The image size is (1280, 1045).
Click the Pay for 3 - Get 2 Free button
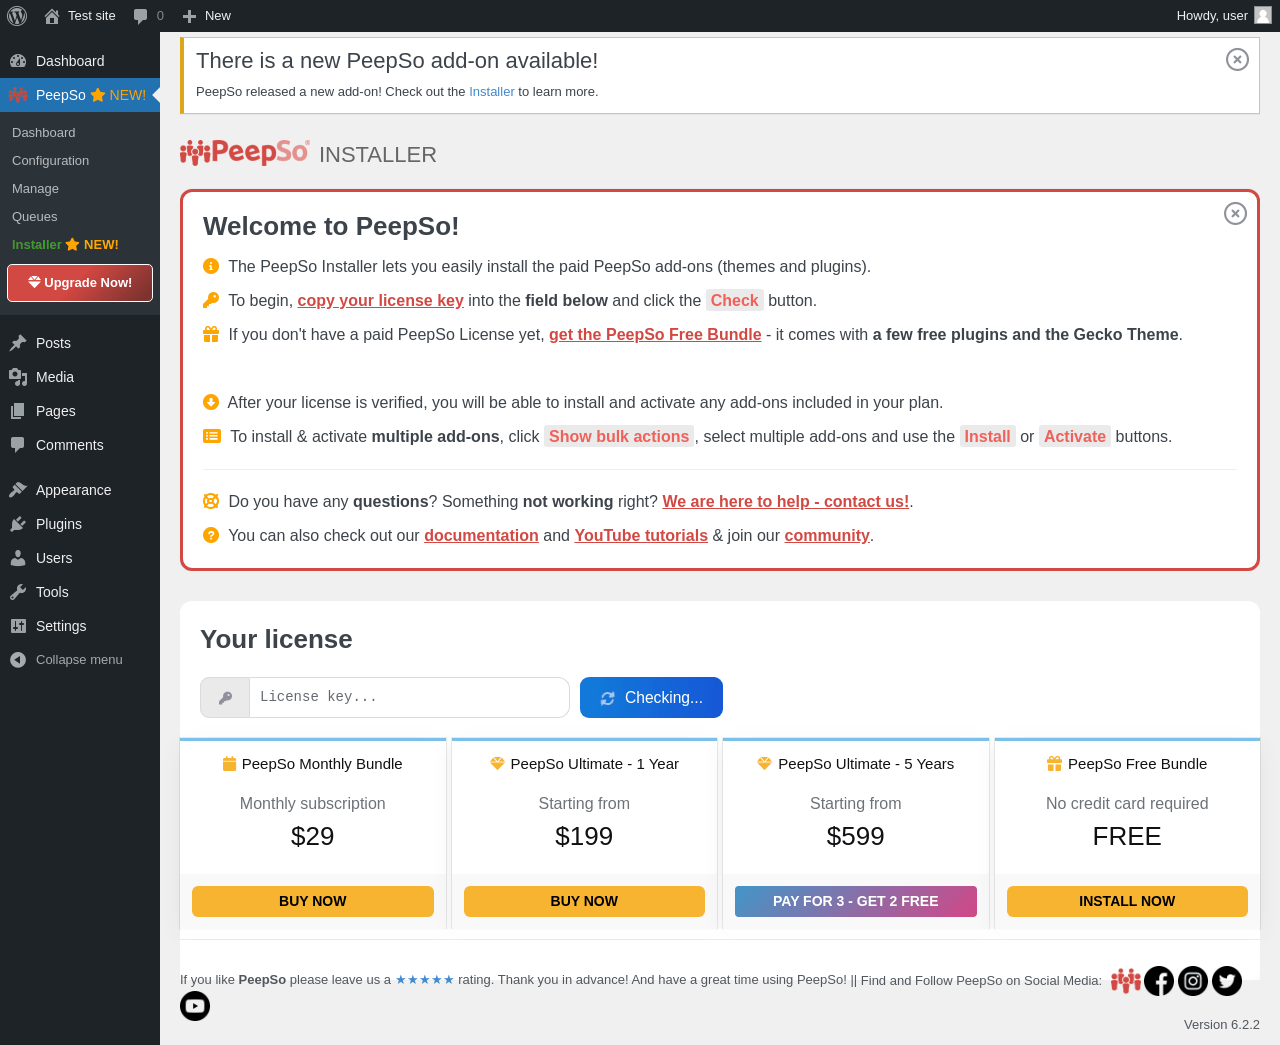pos(855,901)
